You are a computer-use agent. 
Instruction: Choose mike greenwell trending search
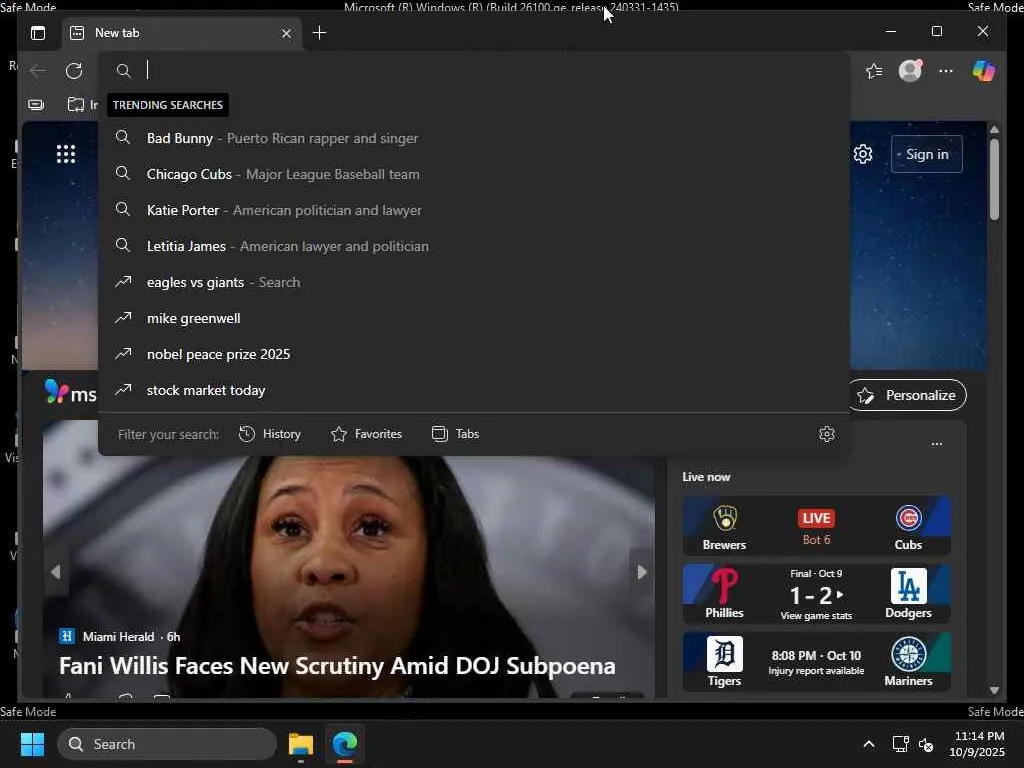point(474,317)
